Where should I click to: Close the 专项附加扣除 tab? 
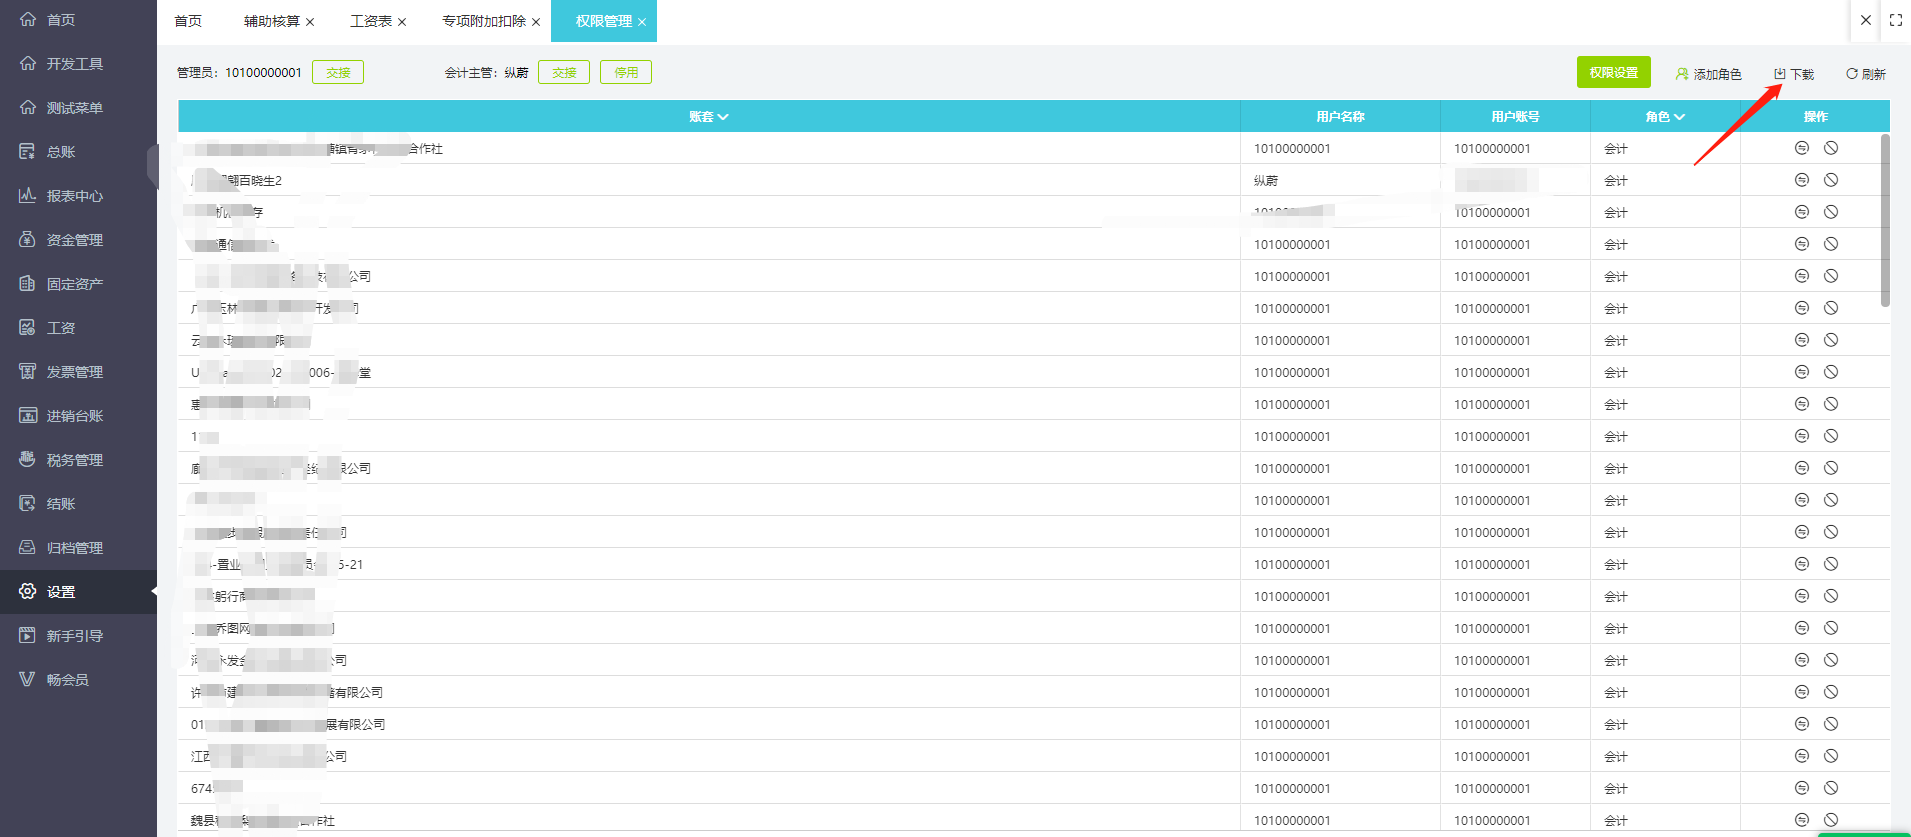(x=536, y=22)
